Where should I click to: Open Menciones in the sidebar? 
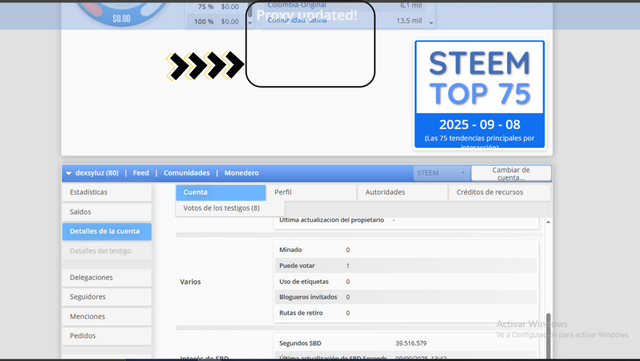click(107, 316)
